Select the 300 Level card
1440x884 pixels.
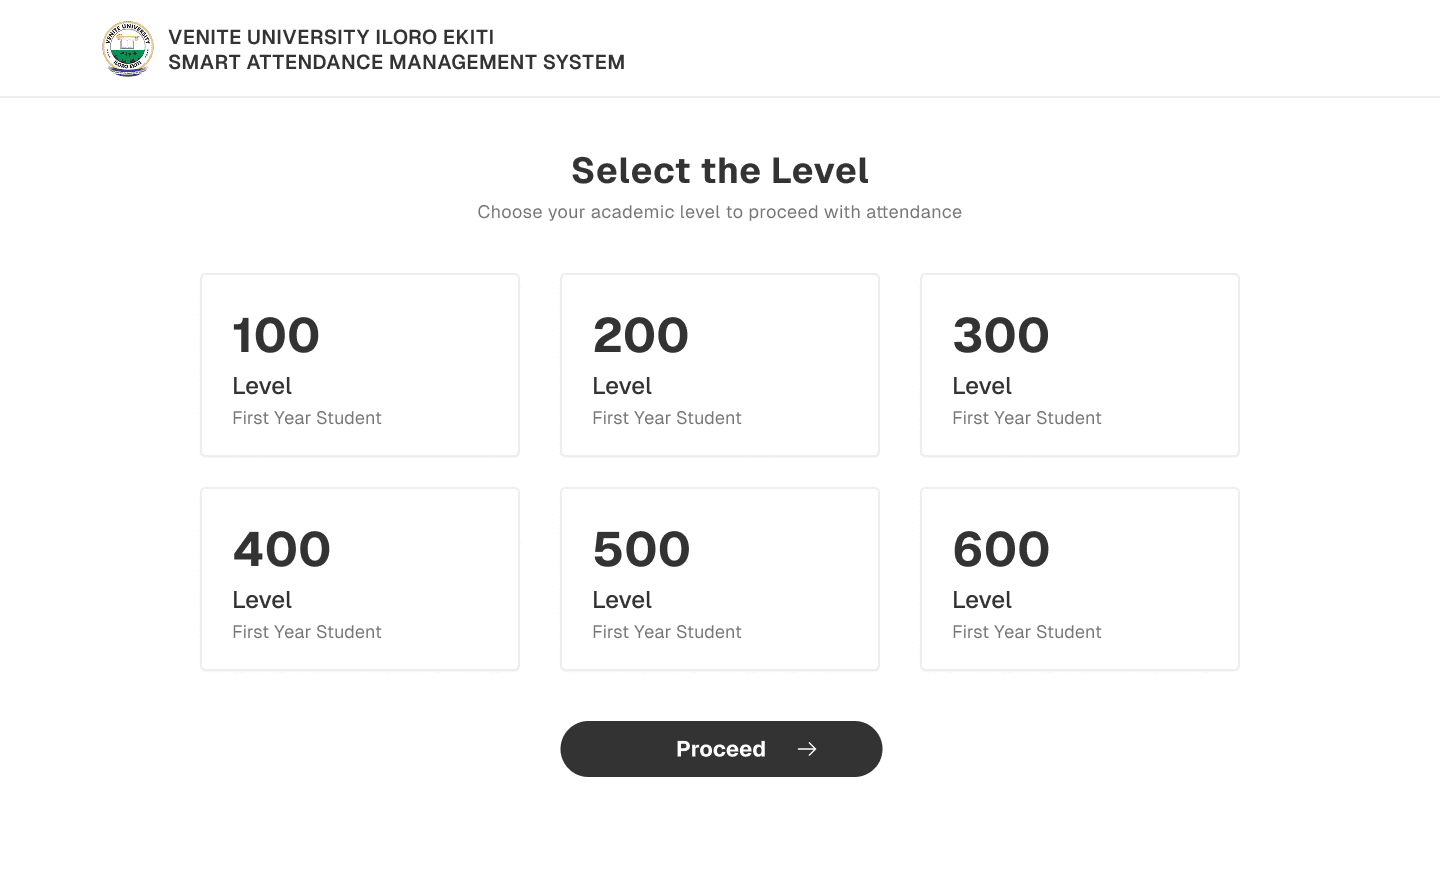pyautogui.click(x=1080, y=365)
